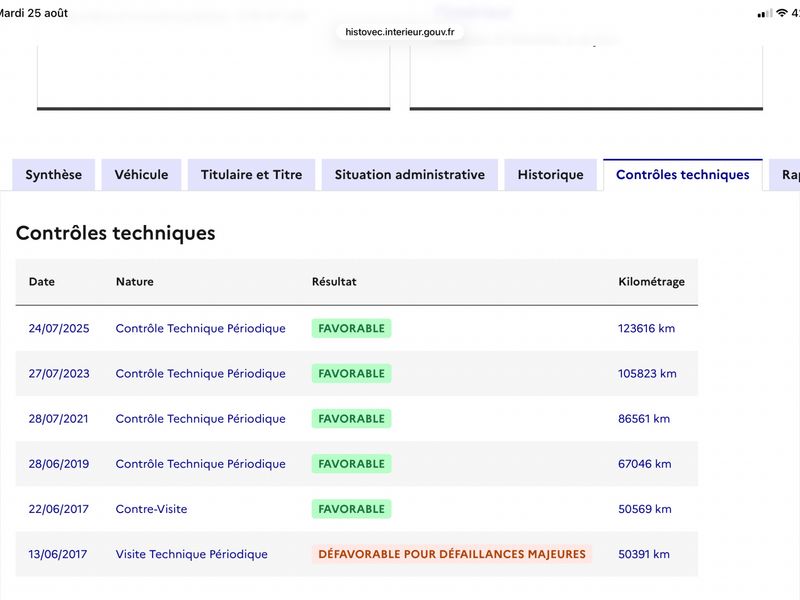Select the 50569 km mileage value
This screenshot has width=800, height=600.
pyautogui.click(x=645, y=509)
